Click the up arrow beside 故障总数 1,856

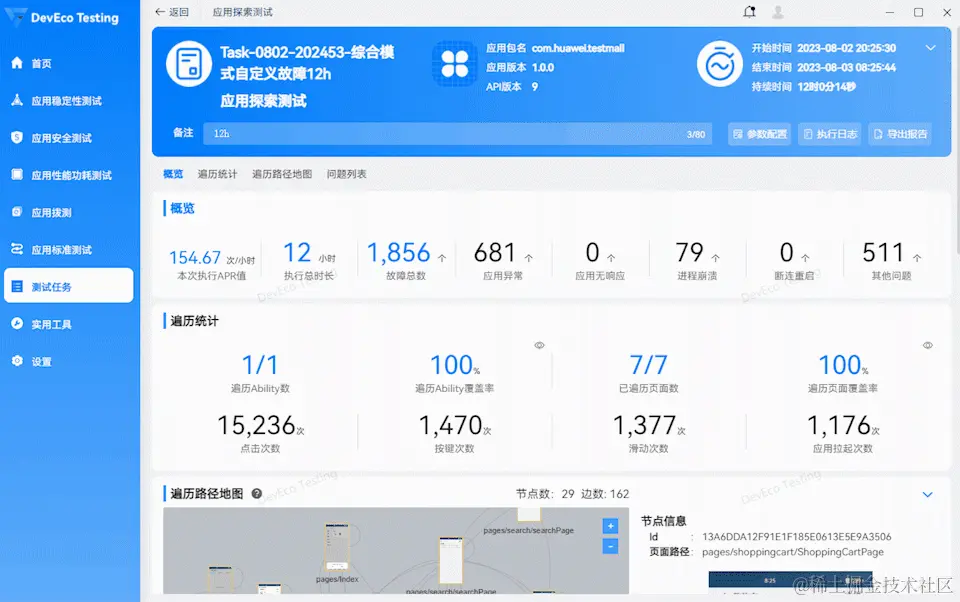tap(442, 258)
